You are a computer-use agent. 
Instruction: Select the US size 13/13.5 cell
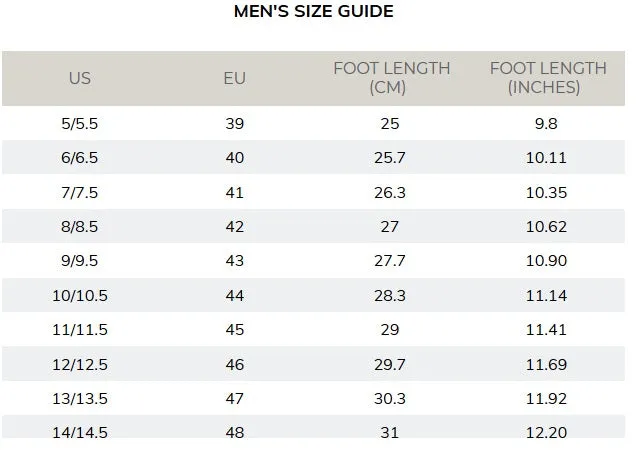(80, 398)
